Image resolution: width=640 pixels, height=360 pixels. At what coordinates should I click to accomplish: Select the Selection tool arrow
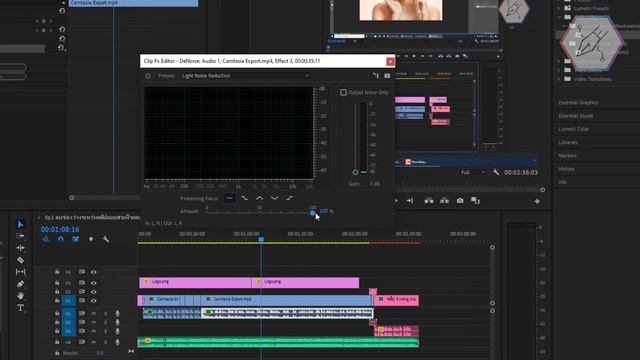tap(20, 224)
